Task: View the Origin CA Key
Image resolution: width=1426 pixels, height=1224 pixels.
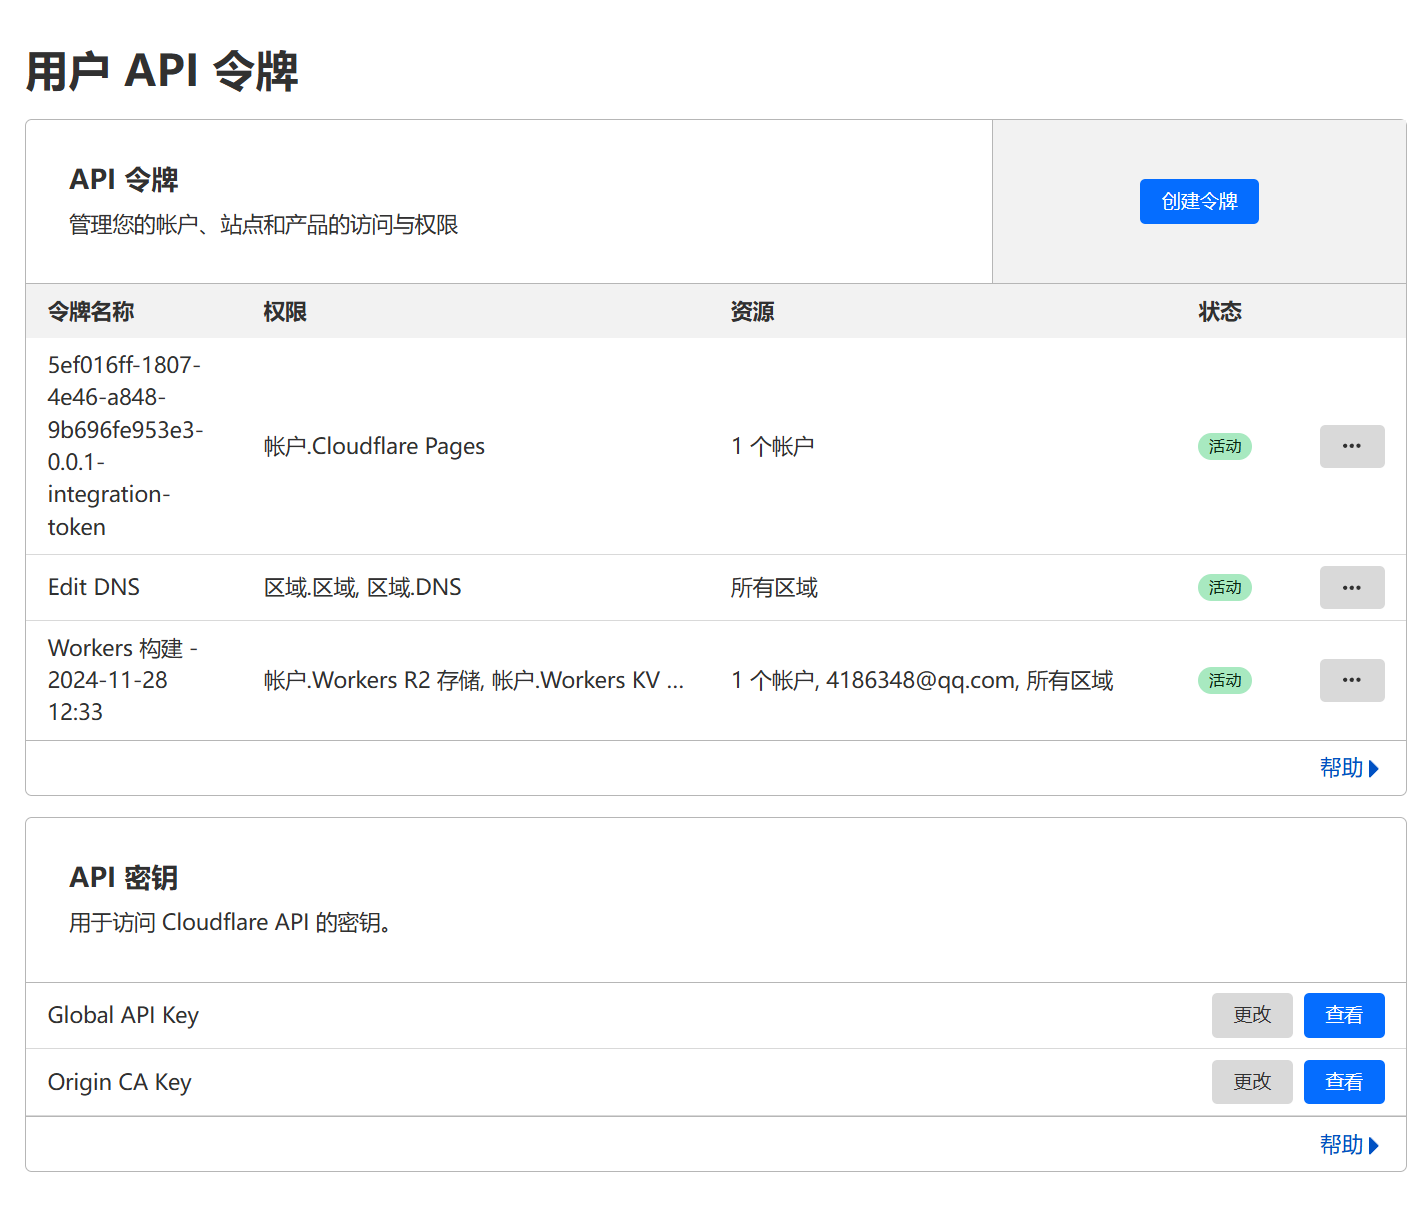Action: click(x=1343, y=1082)
